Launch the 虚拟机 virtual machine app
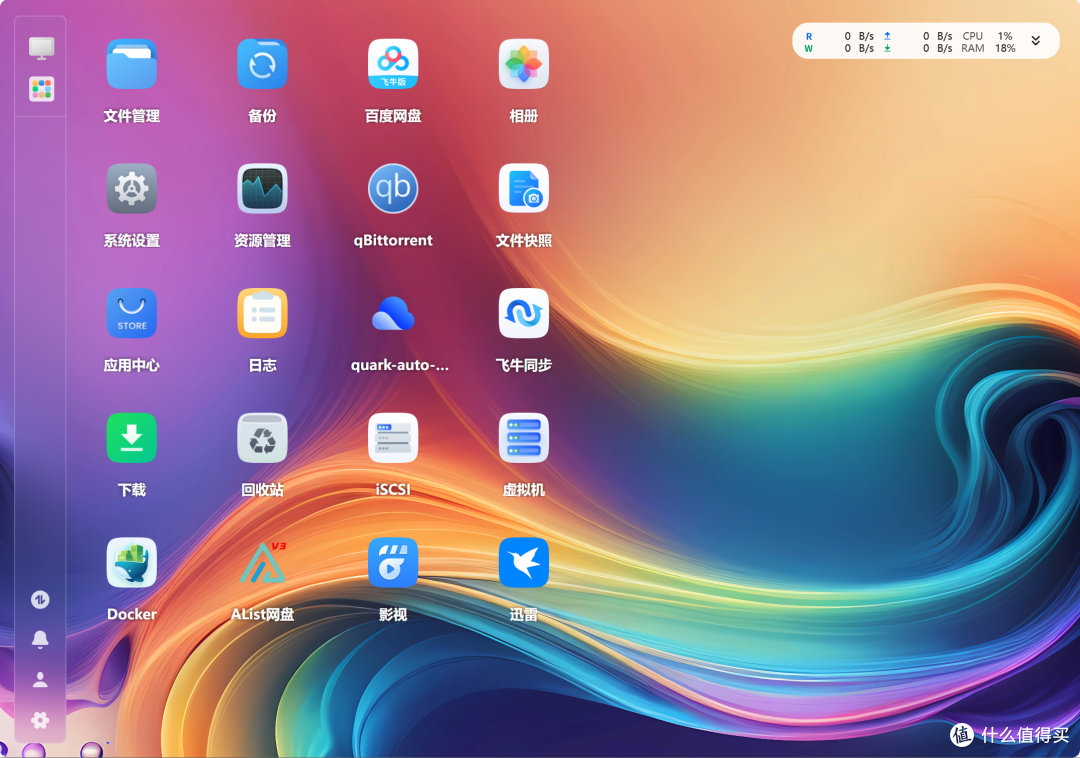The image size is (1080, 758). [x=523, y=438]
